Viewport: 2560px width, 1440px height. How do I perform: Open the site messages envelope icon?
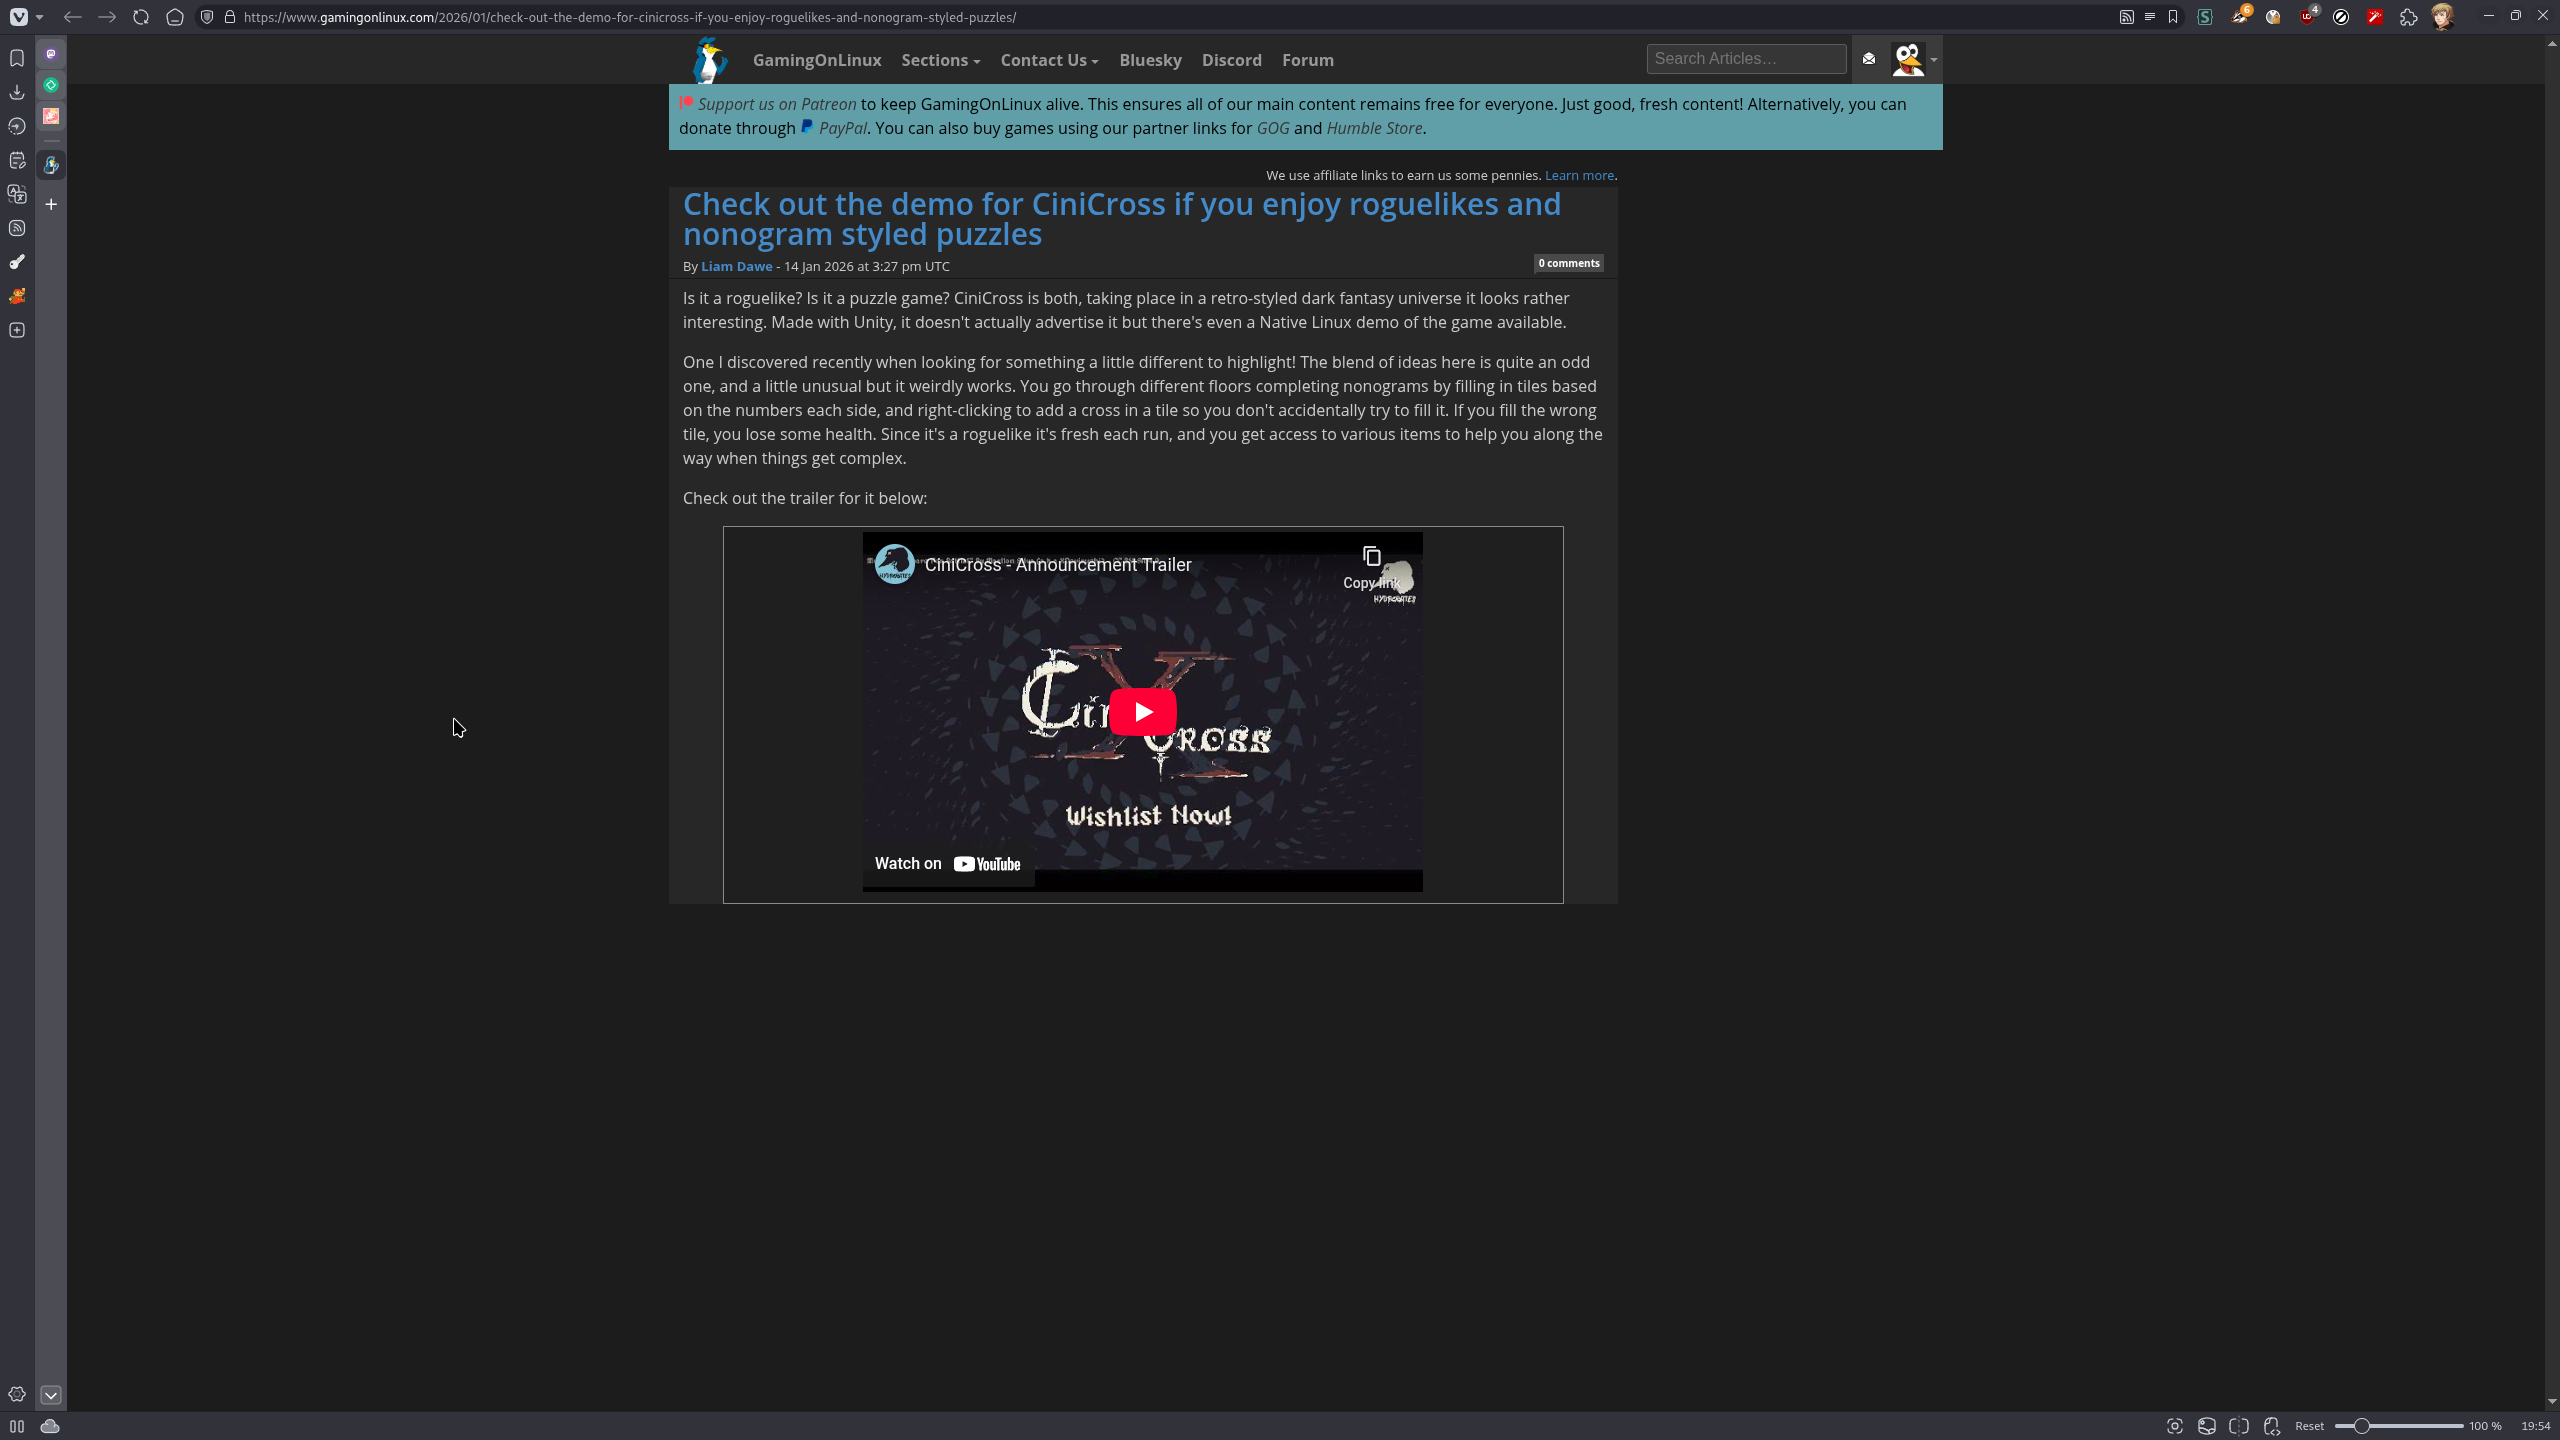(x=1869, y=59)
